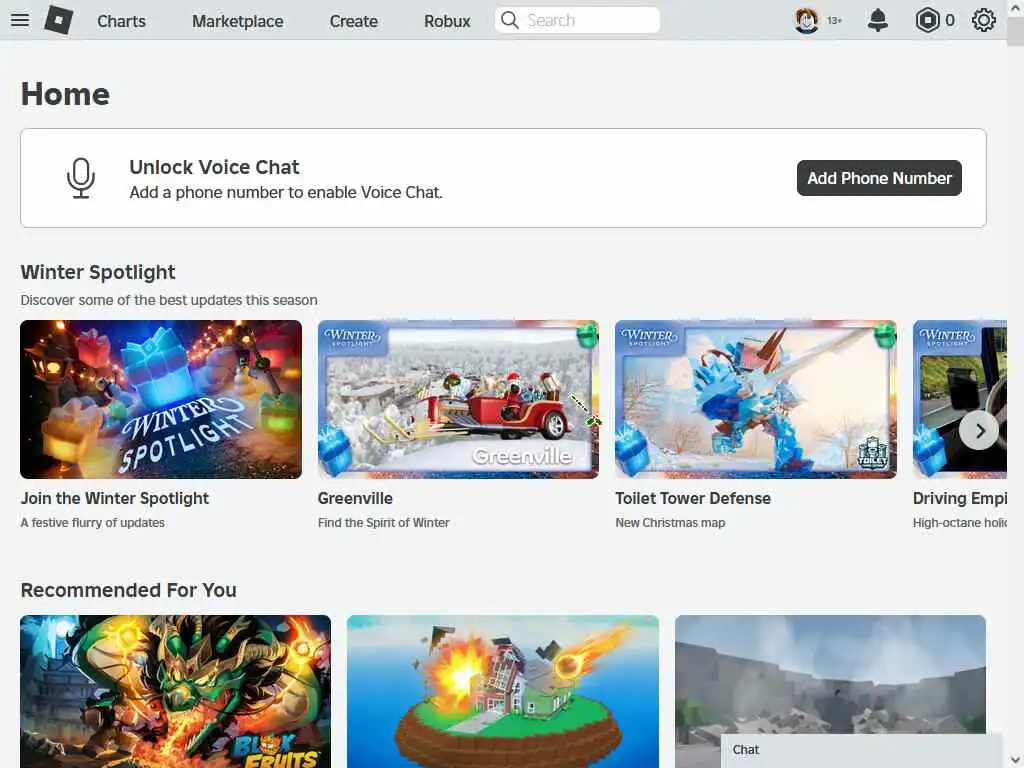Screen dimensions: 1024x768
Task: Click the Home page heading
Action: tap(65, 94)
